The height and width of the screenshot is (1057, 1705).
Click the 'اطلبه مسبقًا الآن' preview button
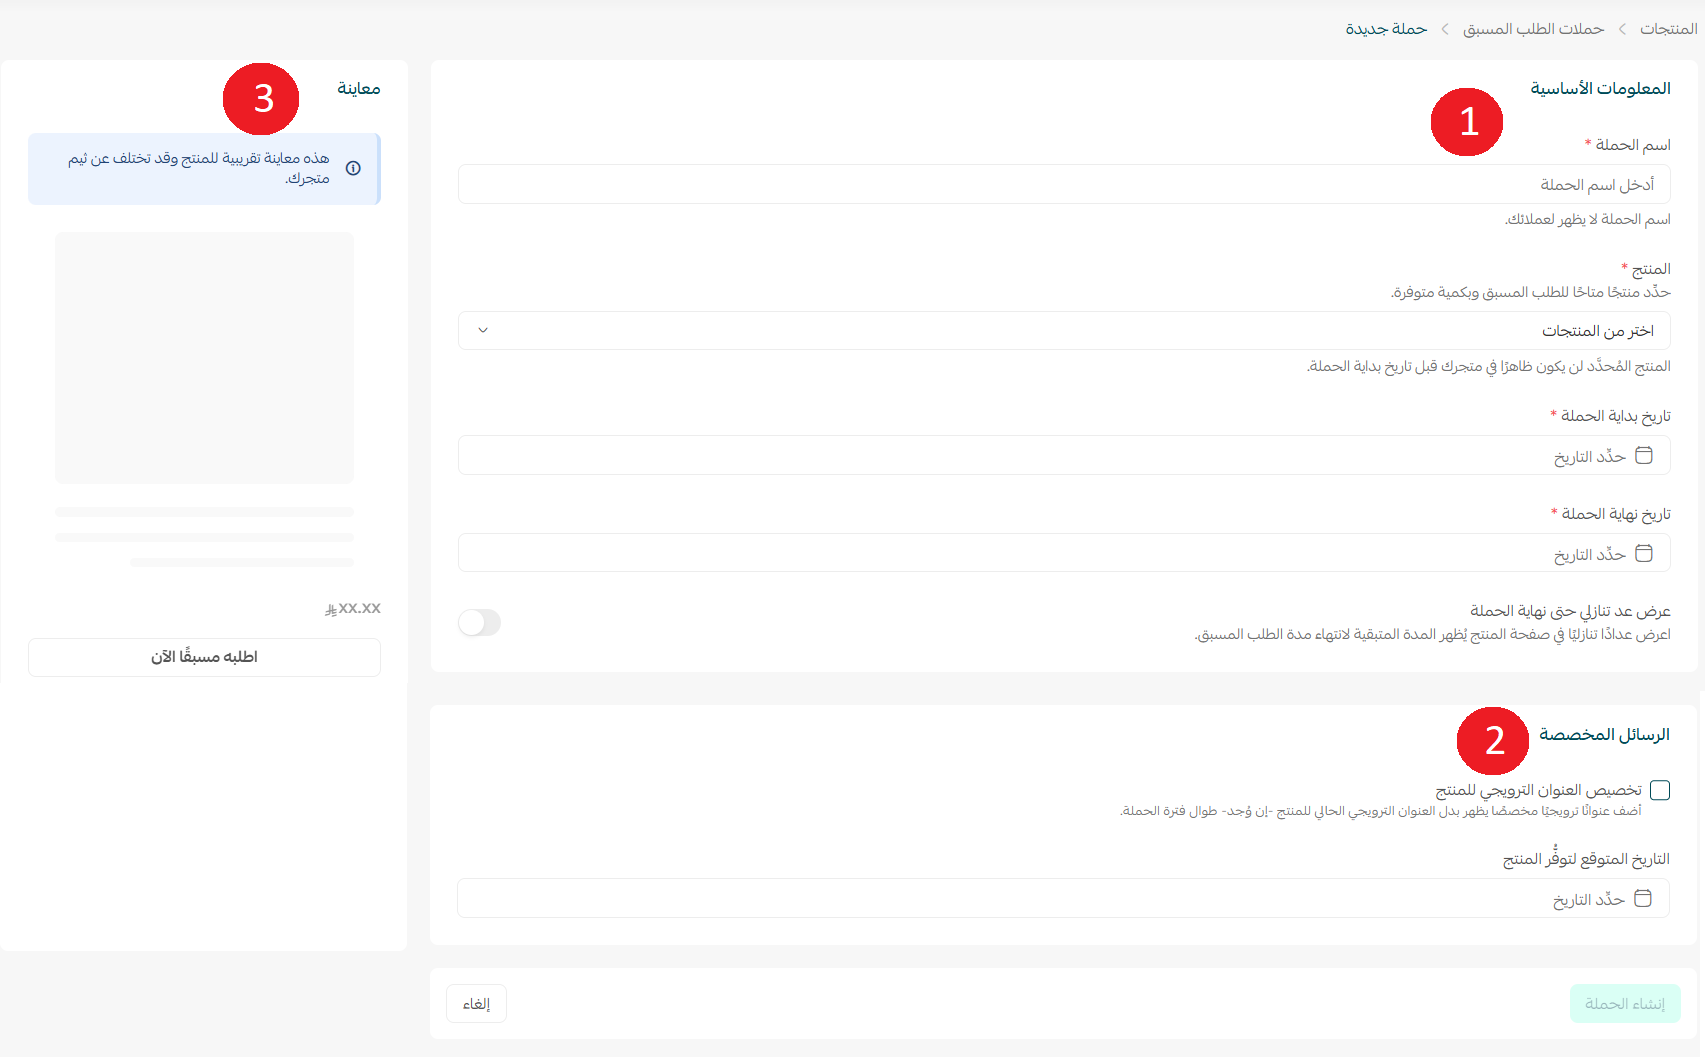(204, 657)
